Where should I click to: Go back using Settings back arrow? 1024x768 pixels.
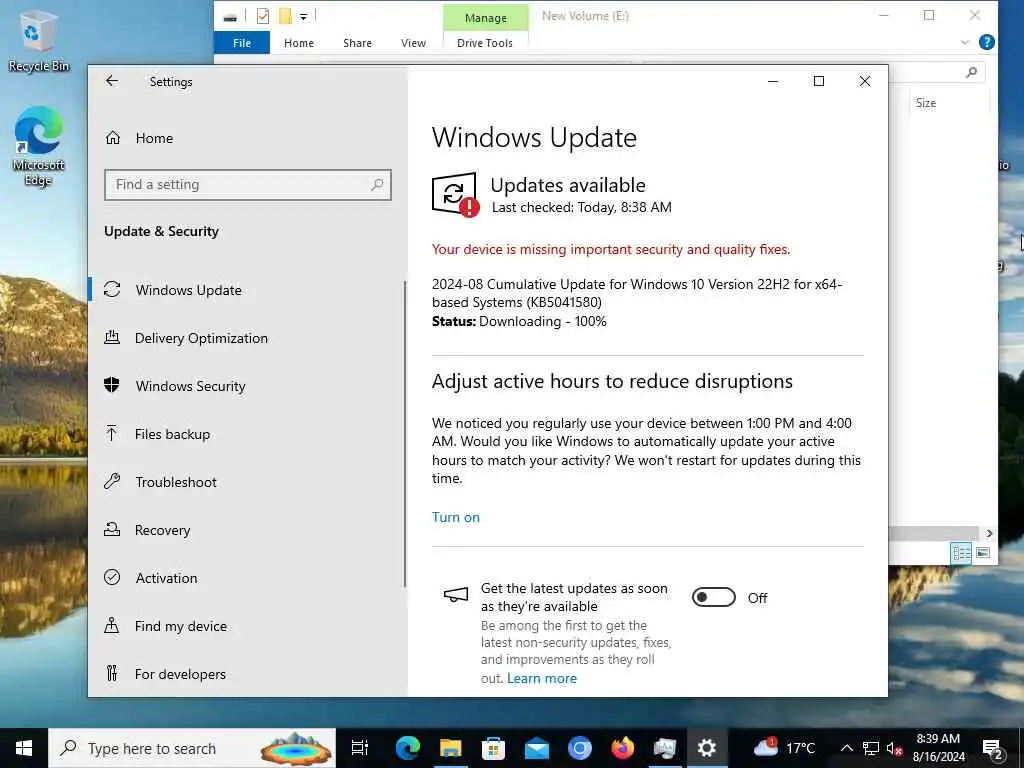112,81
